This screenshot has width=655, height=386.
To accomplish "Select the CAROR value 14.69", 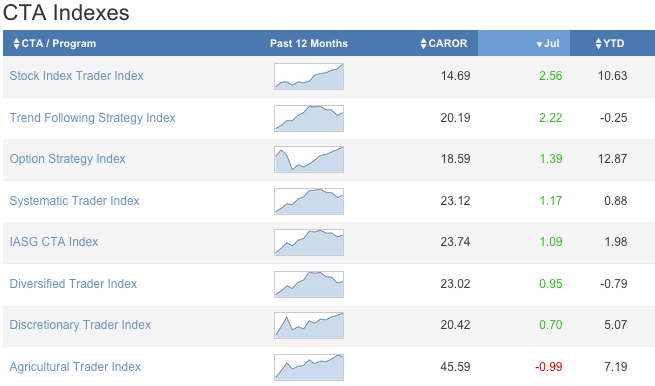I will tap(455, 76).
